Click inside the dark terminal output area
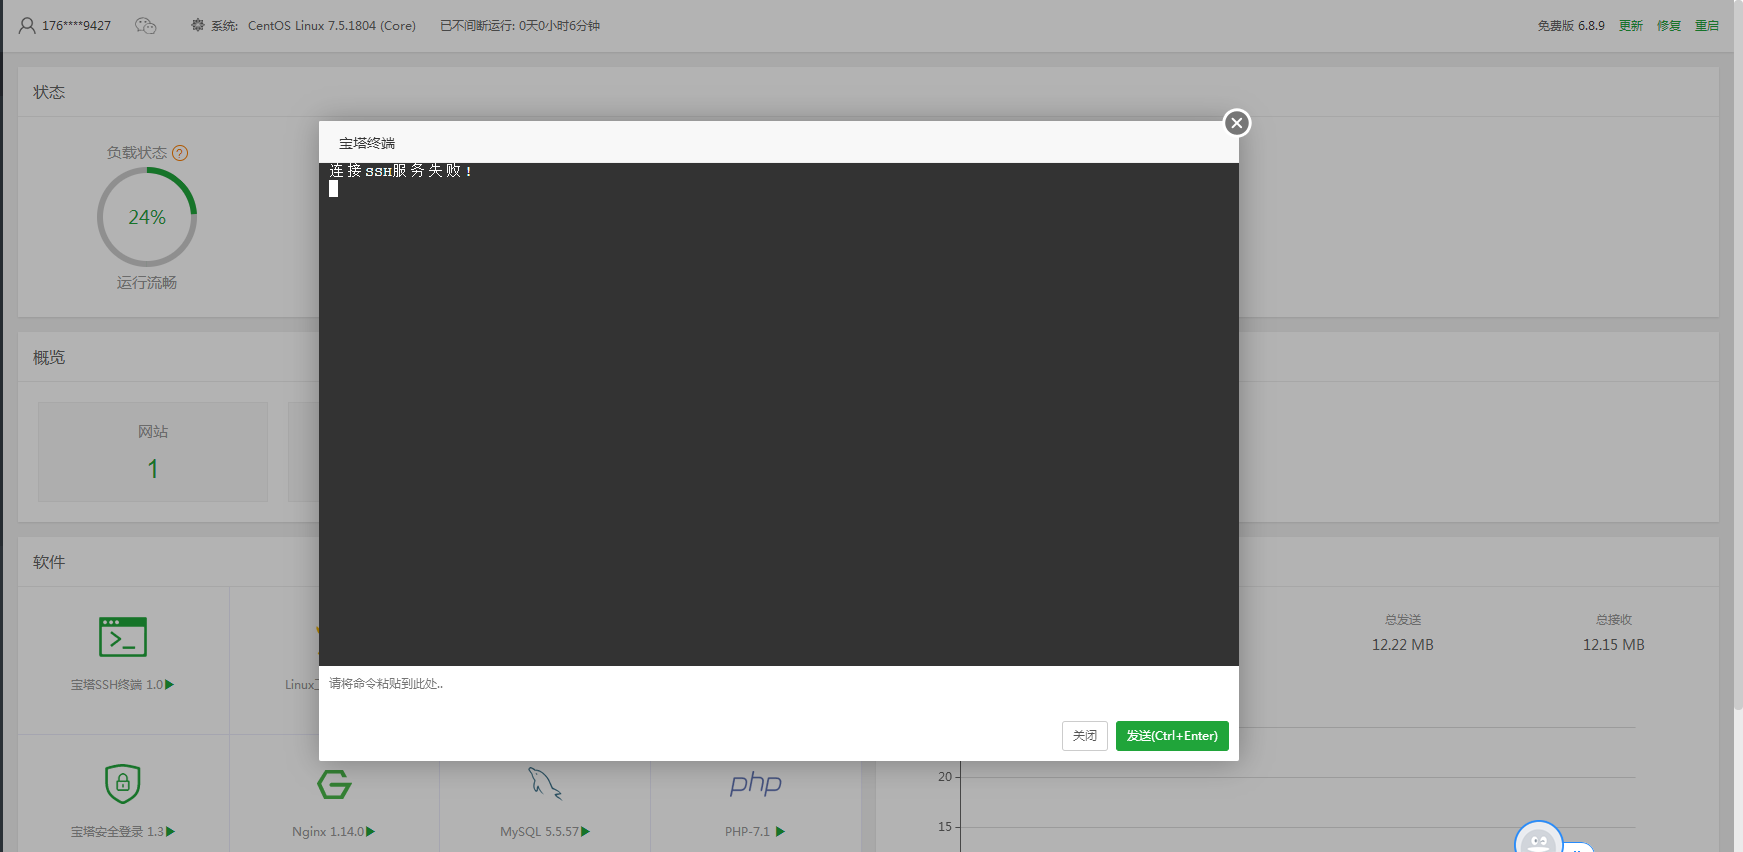Screen dimensions: 1743x852 coord(779,414)
